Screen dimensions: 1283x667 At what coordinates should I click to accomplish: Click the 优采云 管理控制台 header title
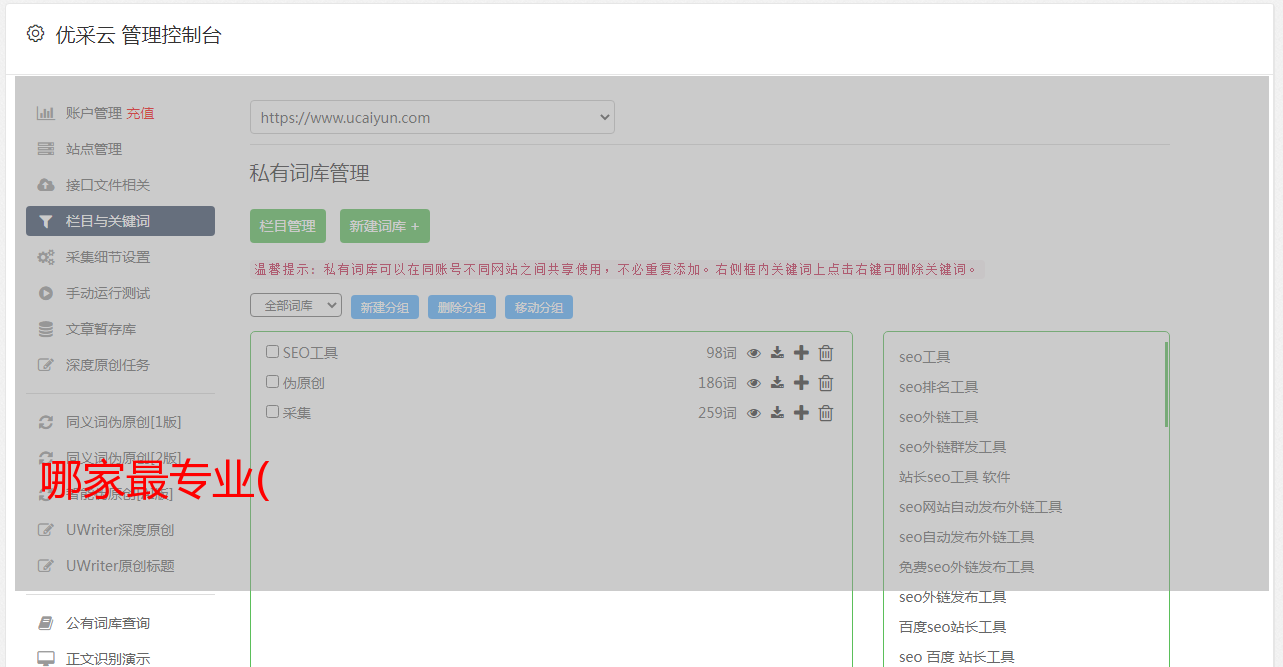[x=138, y=35]
